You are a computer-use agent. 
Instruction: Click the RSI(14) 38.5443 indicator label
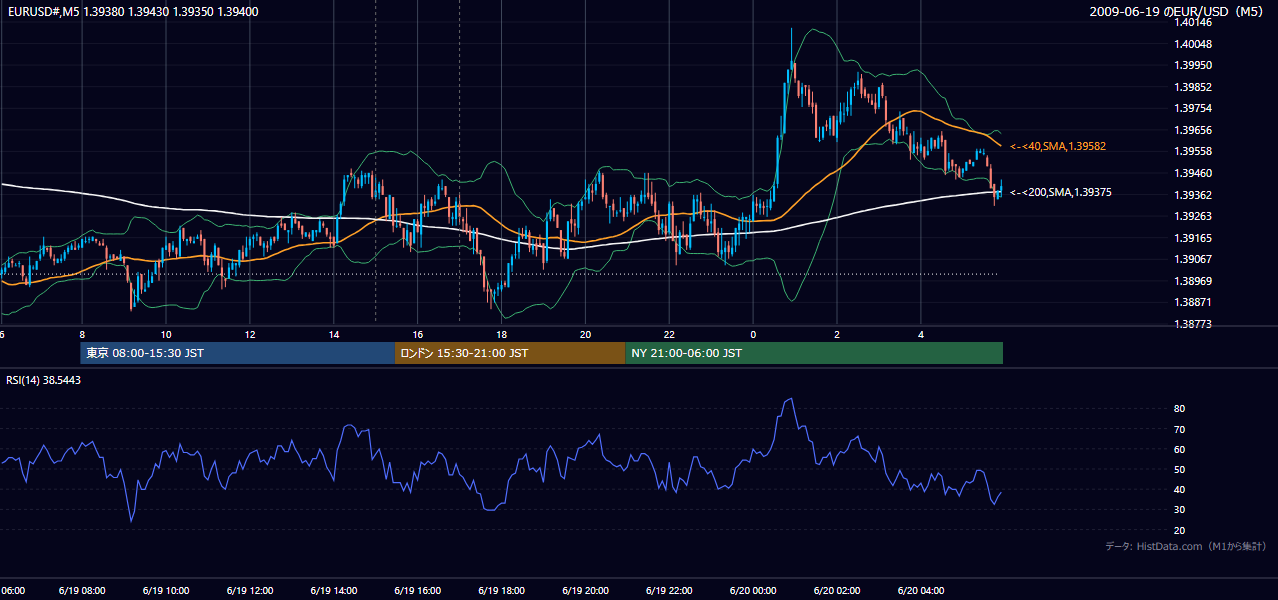pos(44,380)
